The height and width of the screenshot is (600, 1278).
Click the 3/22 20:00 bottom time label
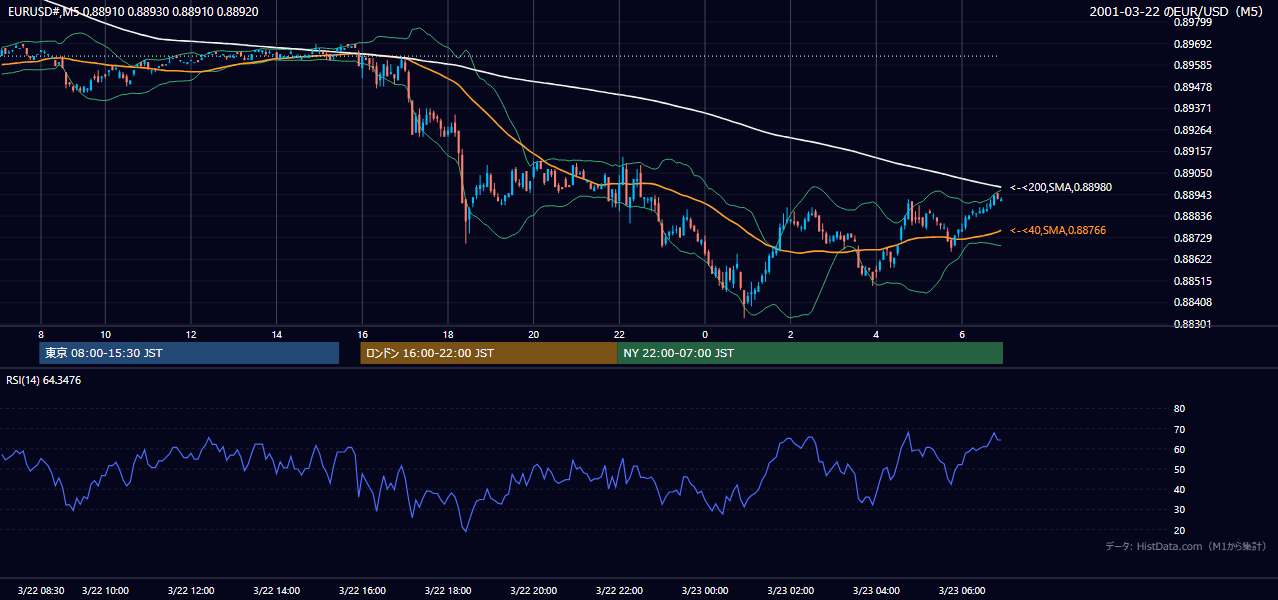[534, 590]
